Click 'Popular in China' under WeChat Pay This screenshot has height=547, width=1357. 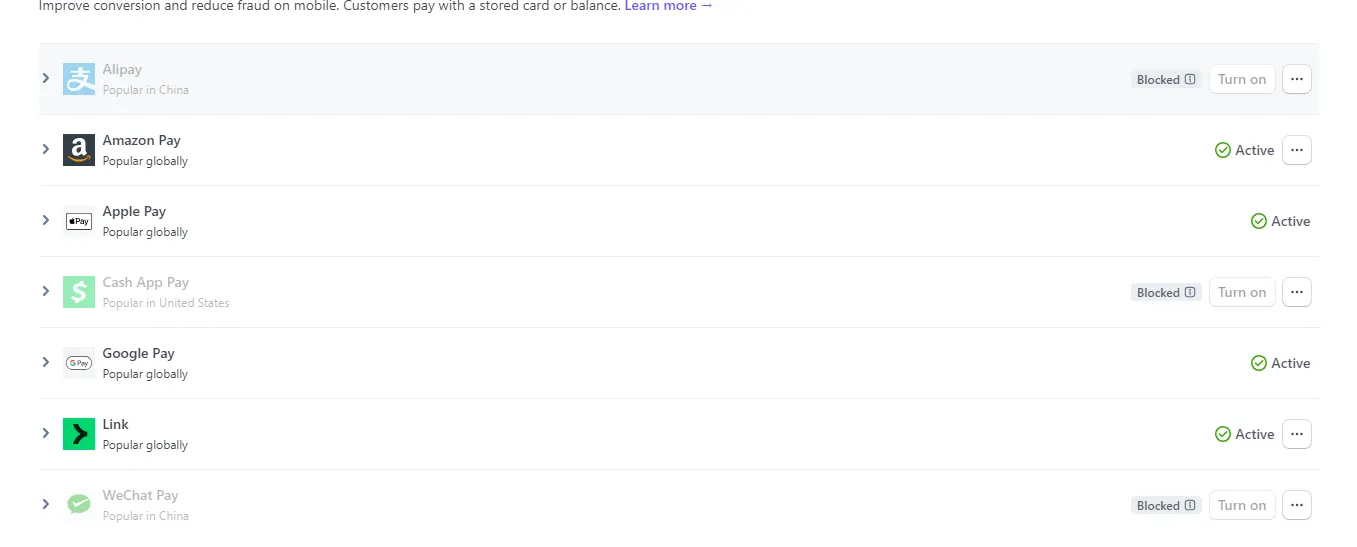tap(145, 516)
